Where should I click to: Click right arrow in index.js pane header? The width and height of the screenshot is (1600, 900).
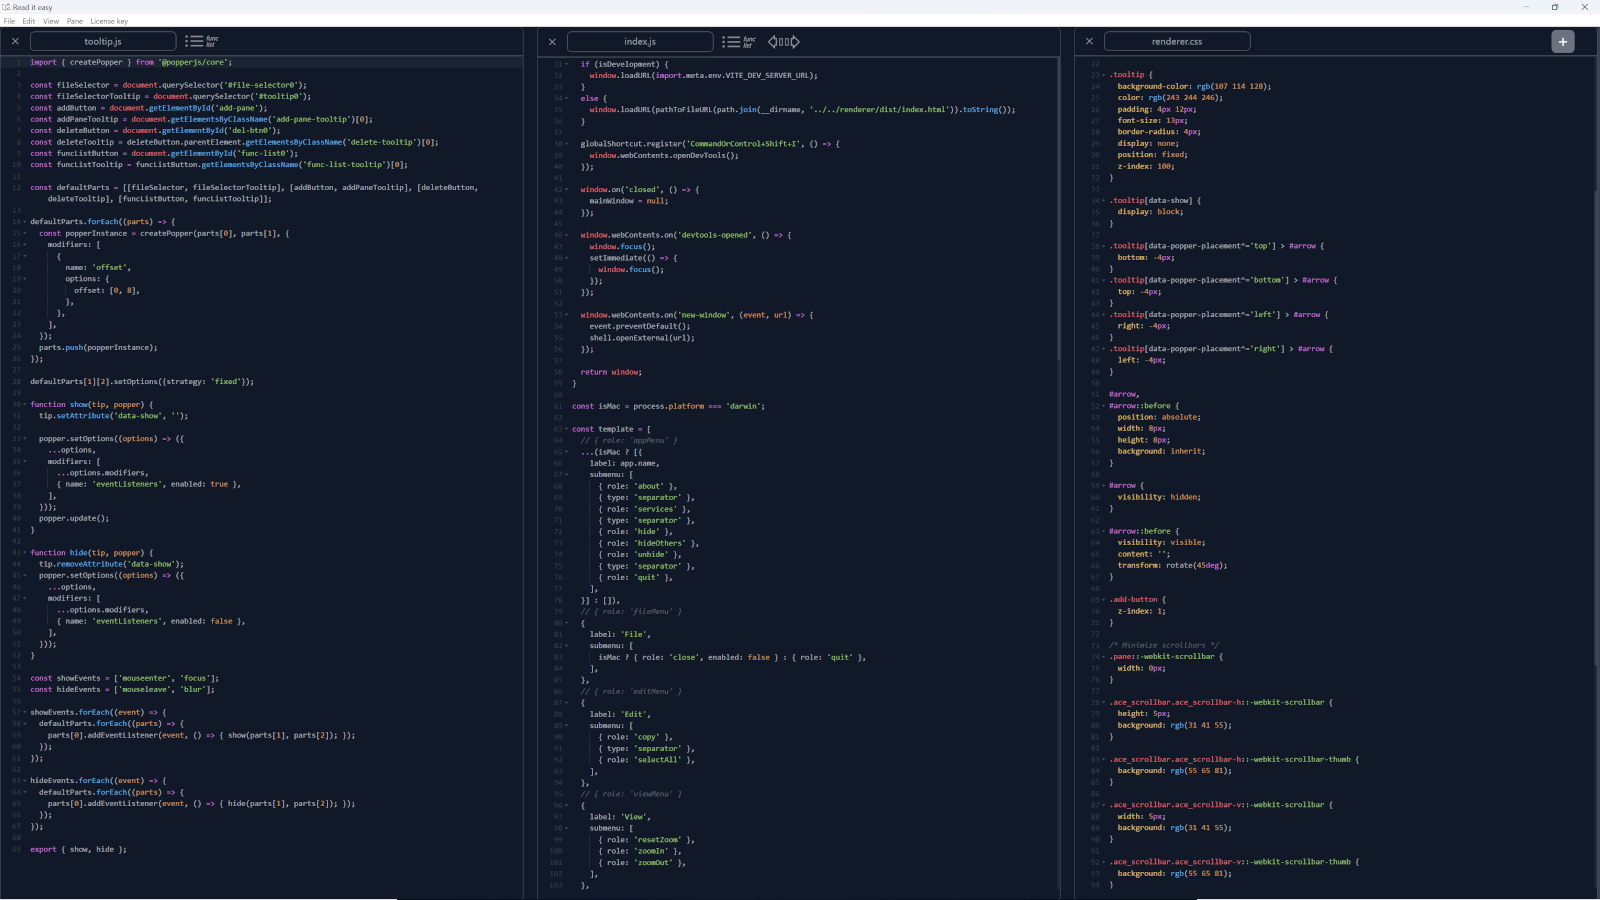[x=795, y=41]
